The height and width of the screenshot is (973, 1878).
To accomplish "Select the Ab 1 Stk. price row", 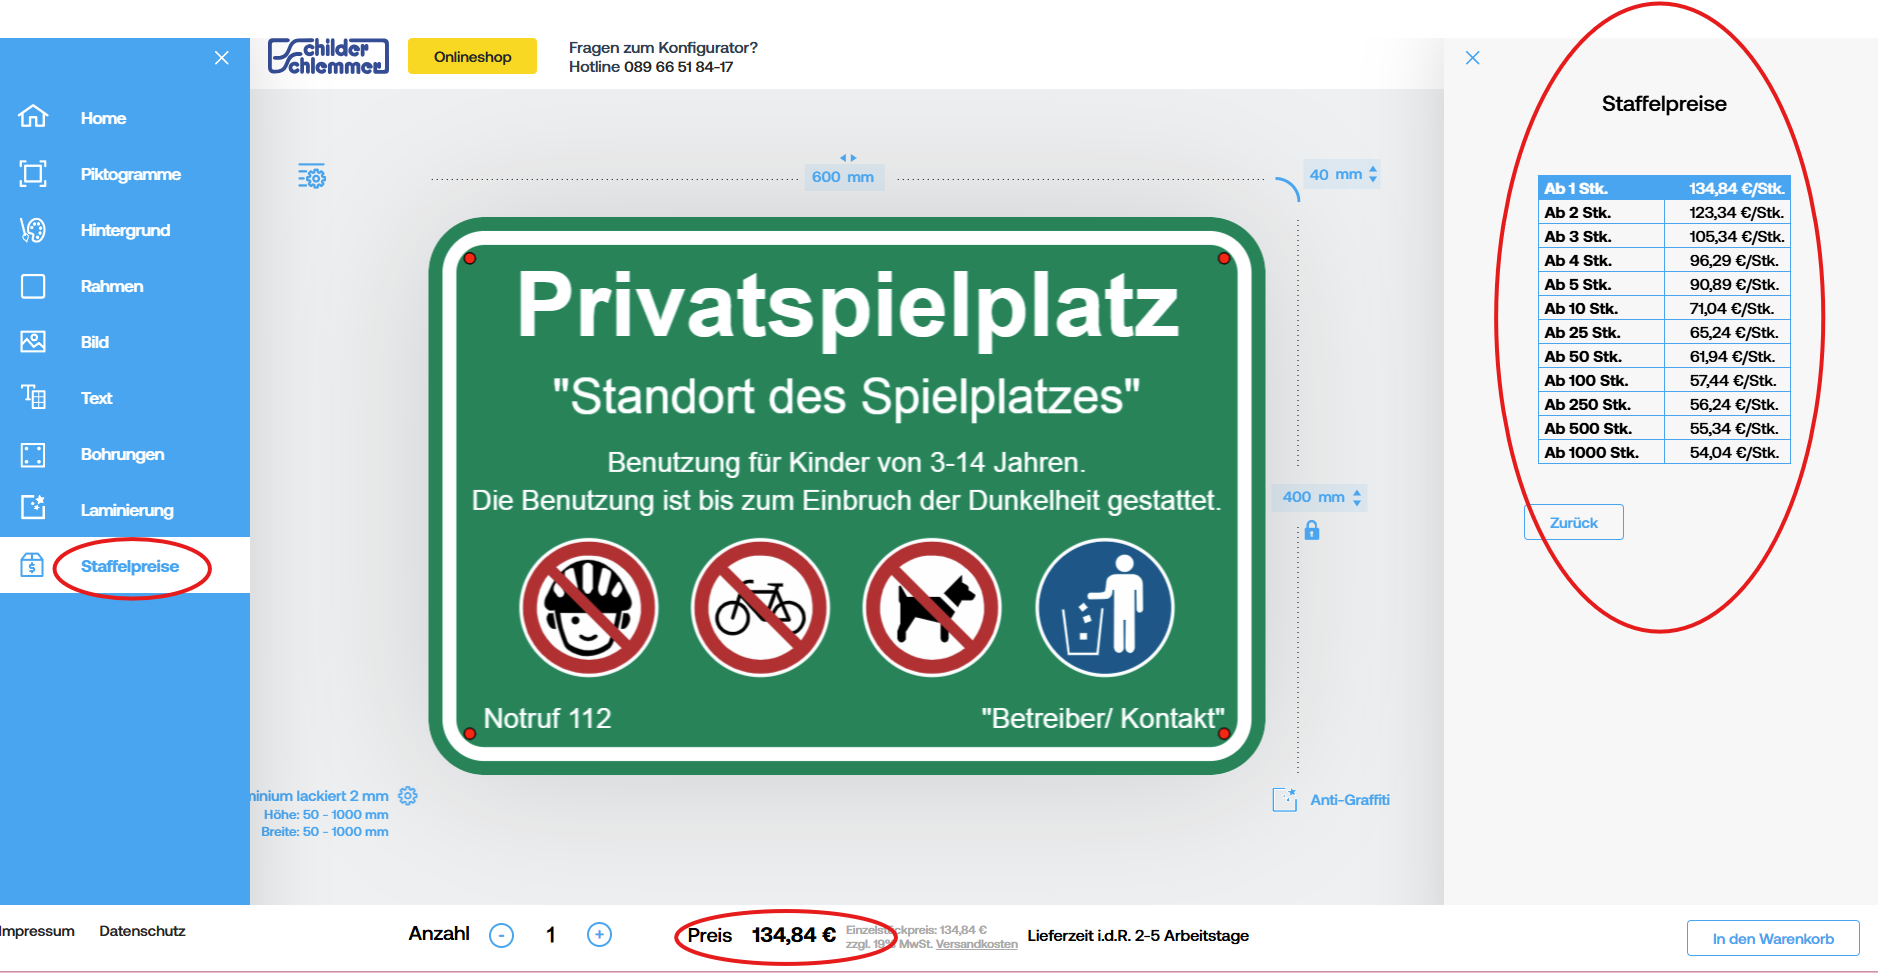I will coord(1664,188).
